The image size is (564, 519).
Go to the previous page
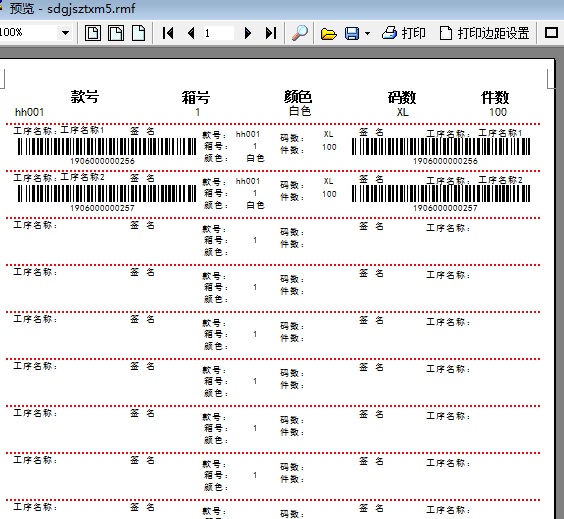(x=191, y=33)
